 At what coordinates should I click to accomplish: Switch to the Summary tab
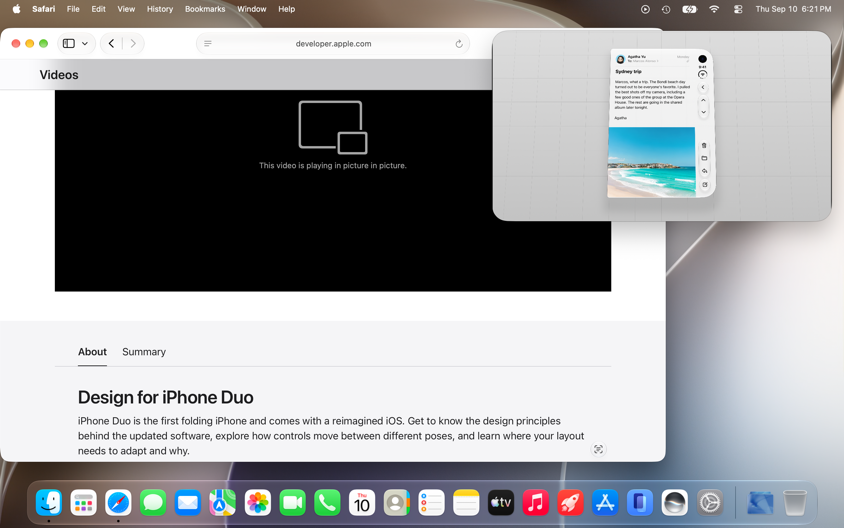pyautogui.click(x=144, y=351)
